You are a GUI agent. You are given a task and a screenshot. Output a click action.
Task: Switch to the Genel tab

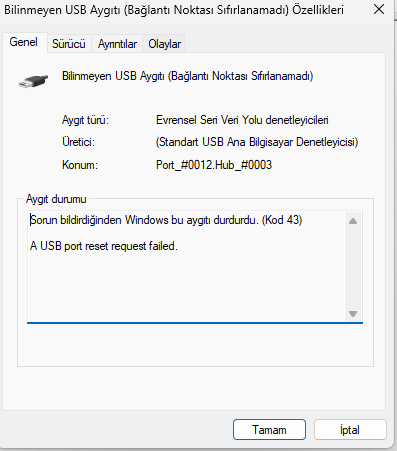24,42
